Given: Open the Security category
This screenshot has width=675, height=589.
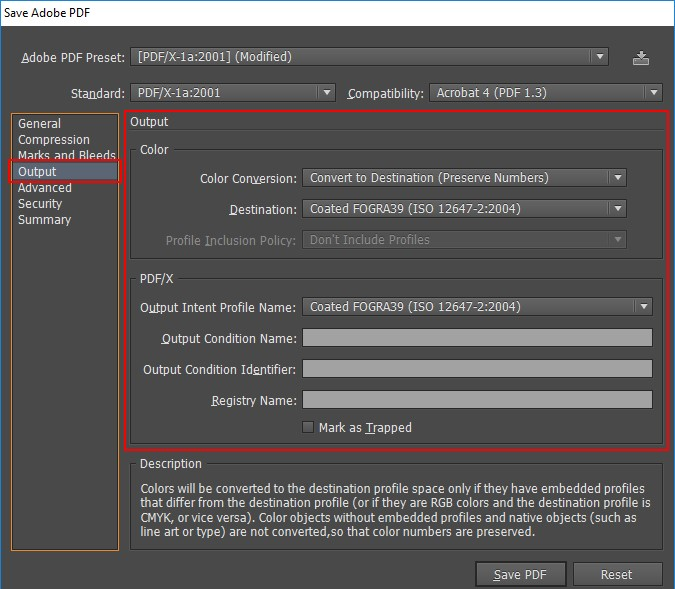Looking at the screenshot, I should [40, 204].
